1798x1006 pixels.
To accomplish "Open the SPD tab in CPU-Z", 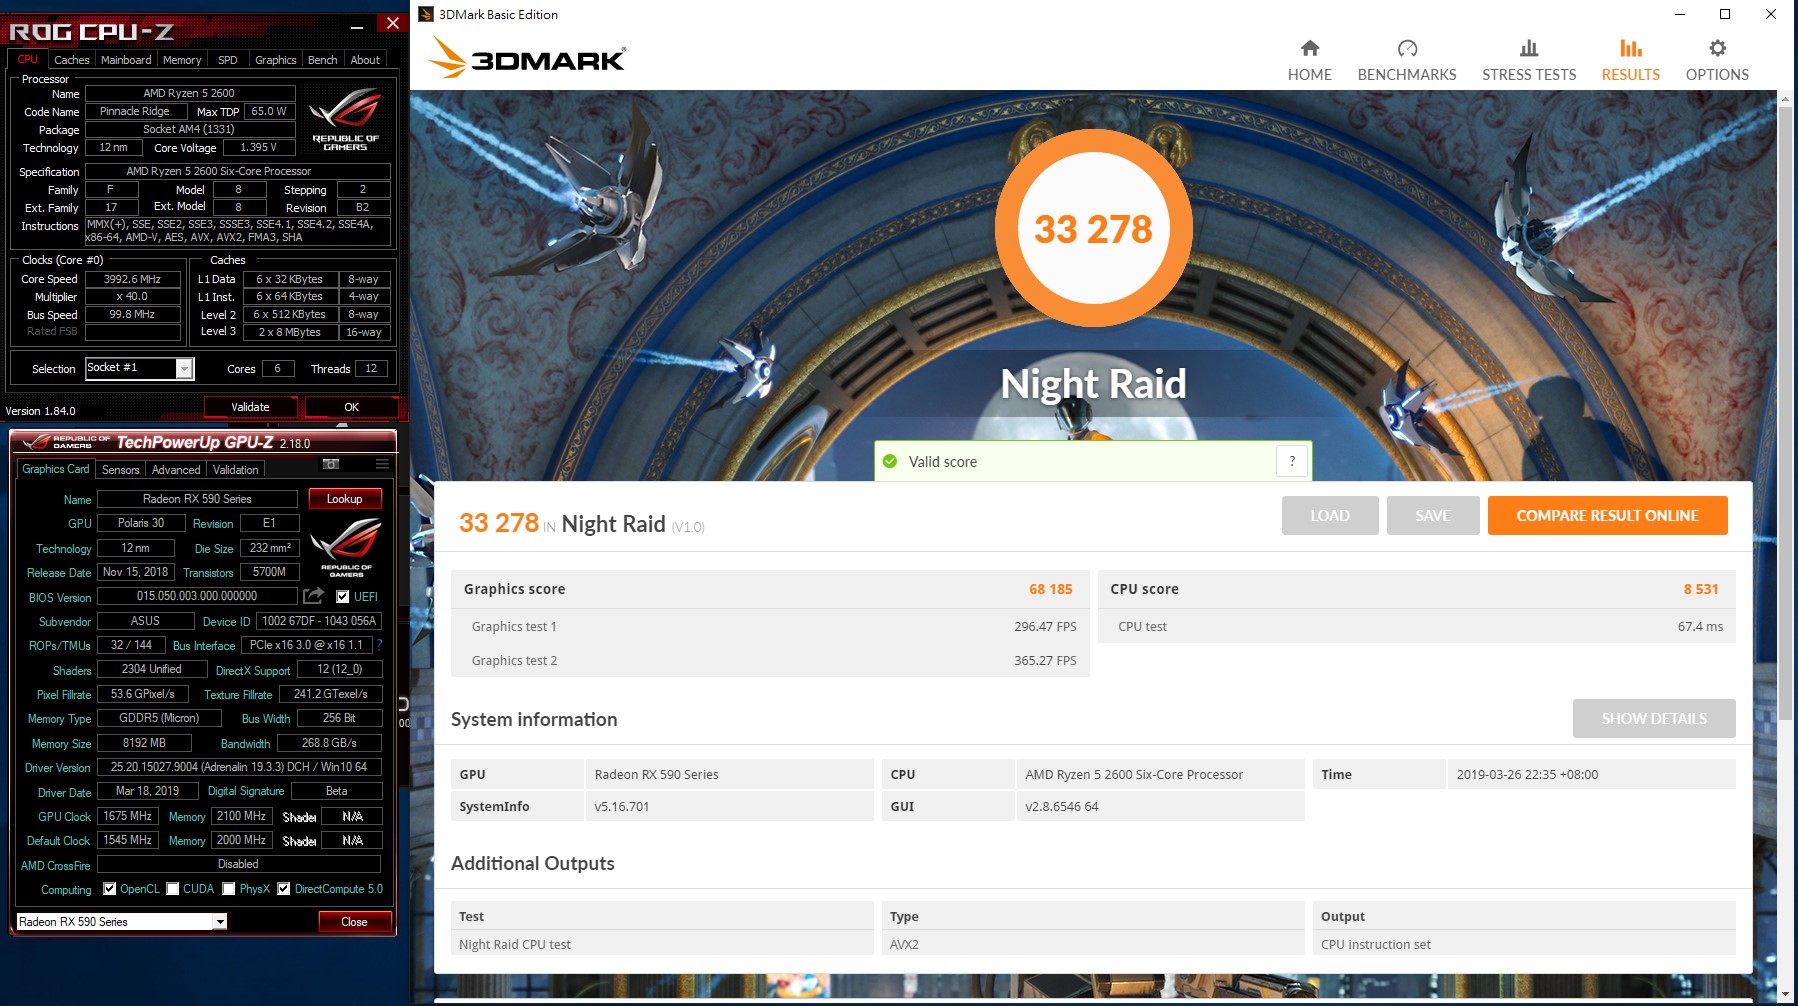I will tap(228, 60).
